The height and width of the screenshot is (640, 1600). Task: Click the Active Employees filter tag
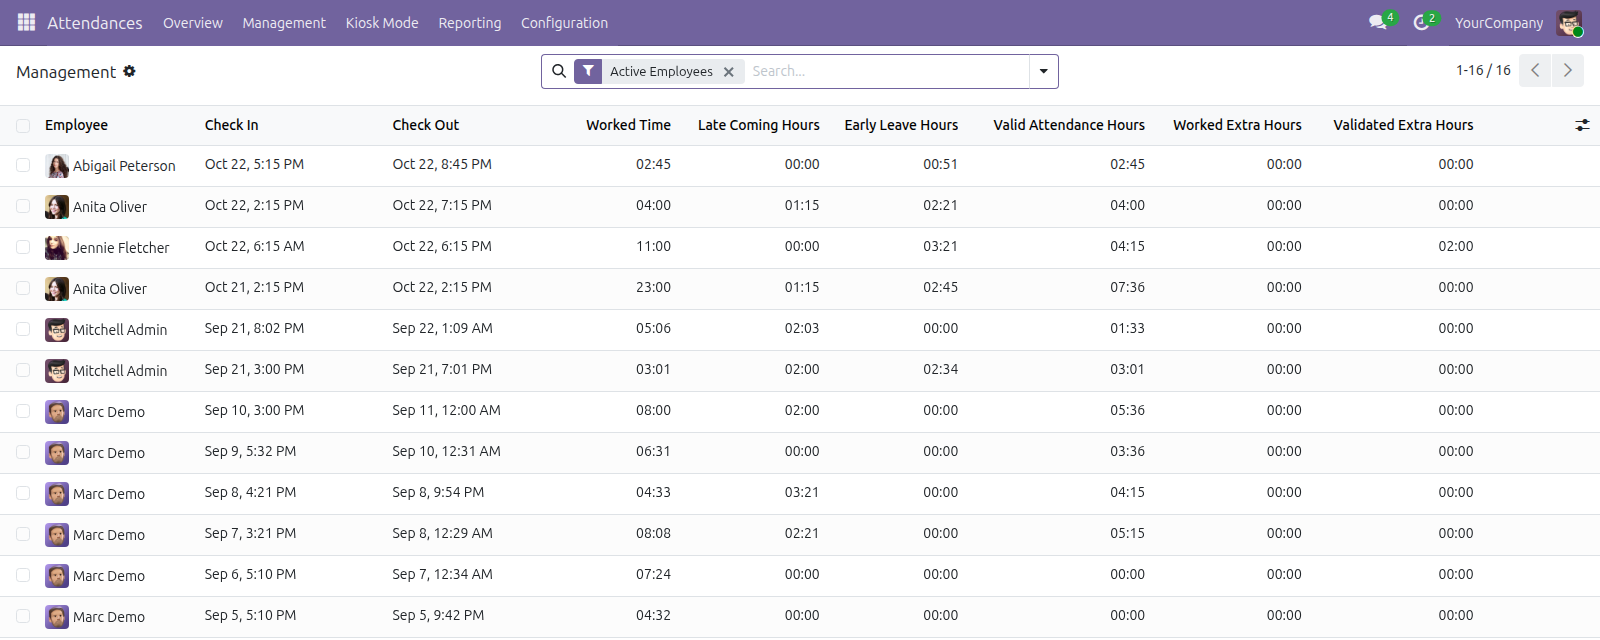click(x=661, y=71)
